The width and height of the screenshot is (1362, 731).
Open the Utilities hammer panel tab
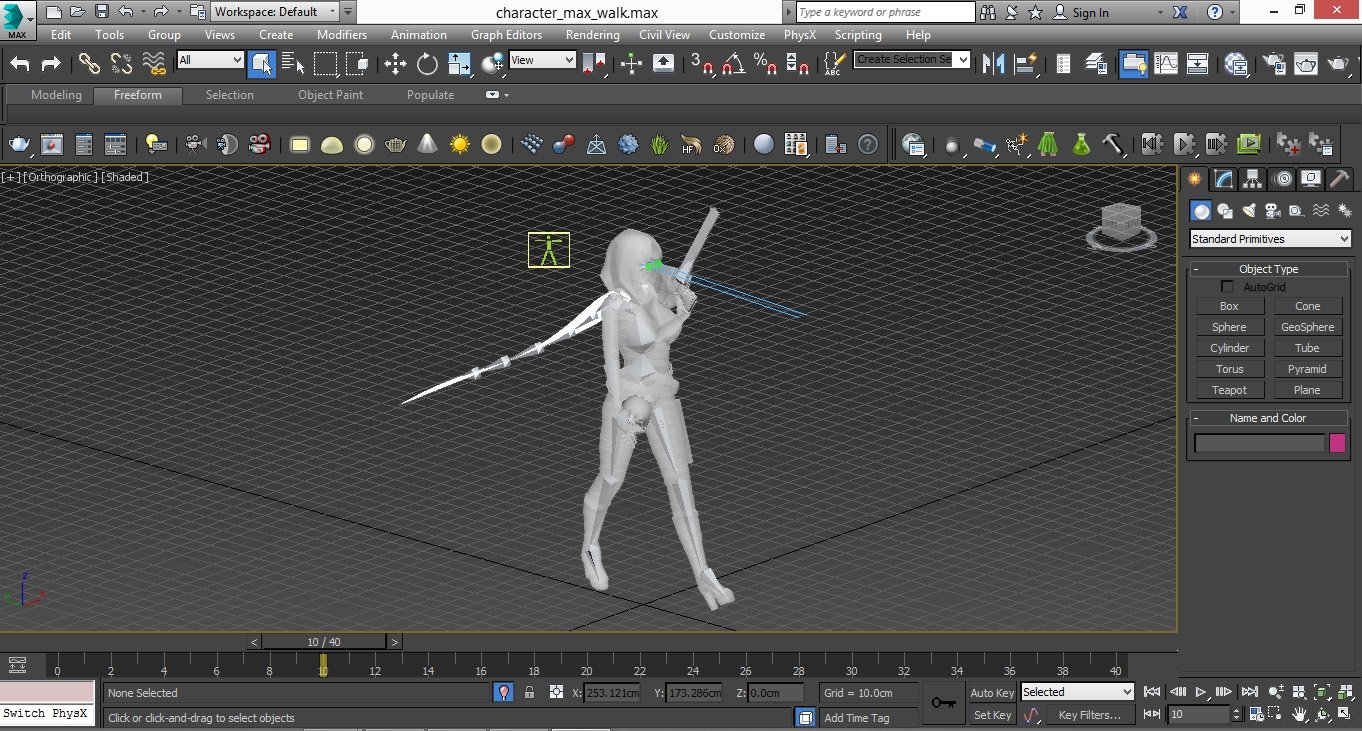(1340, 180)
